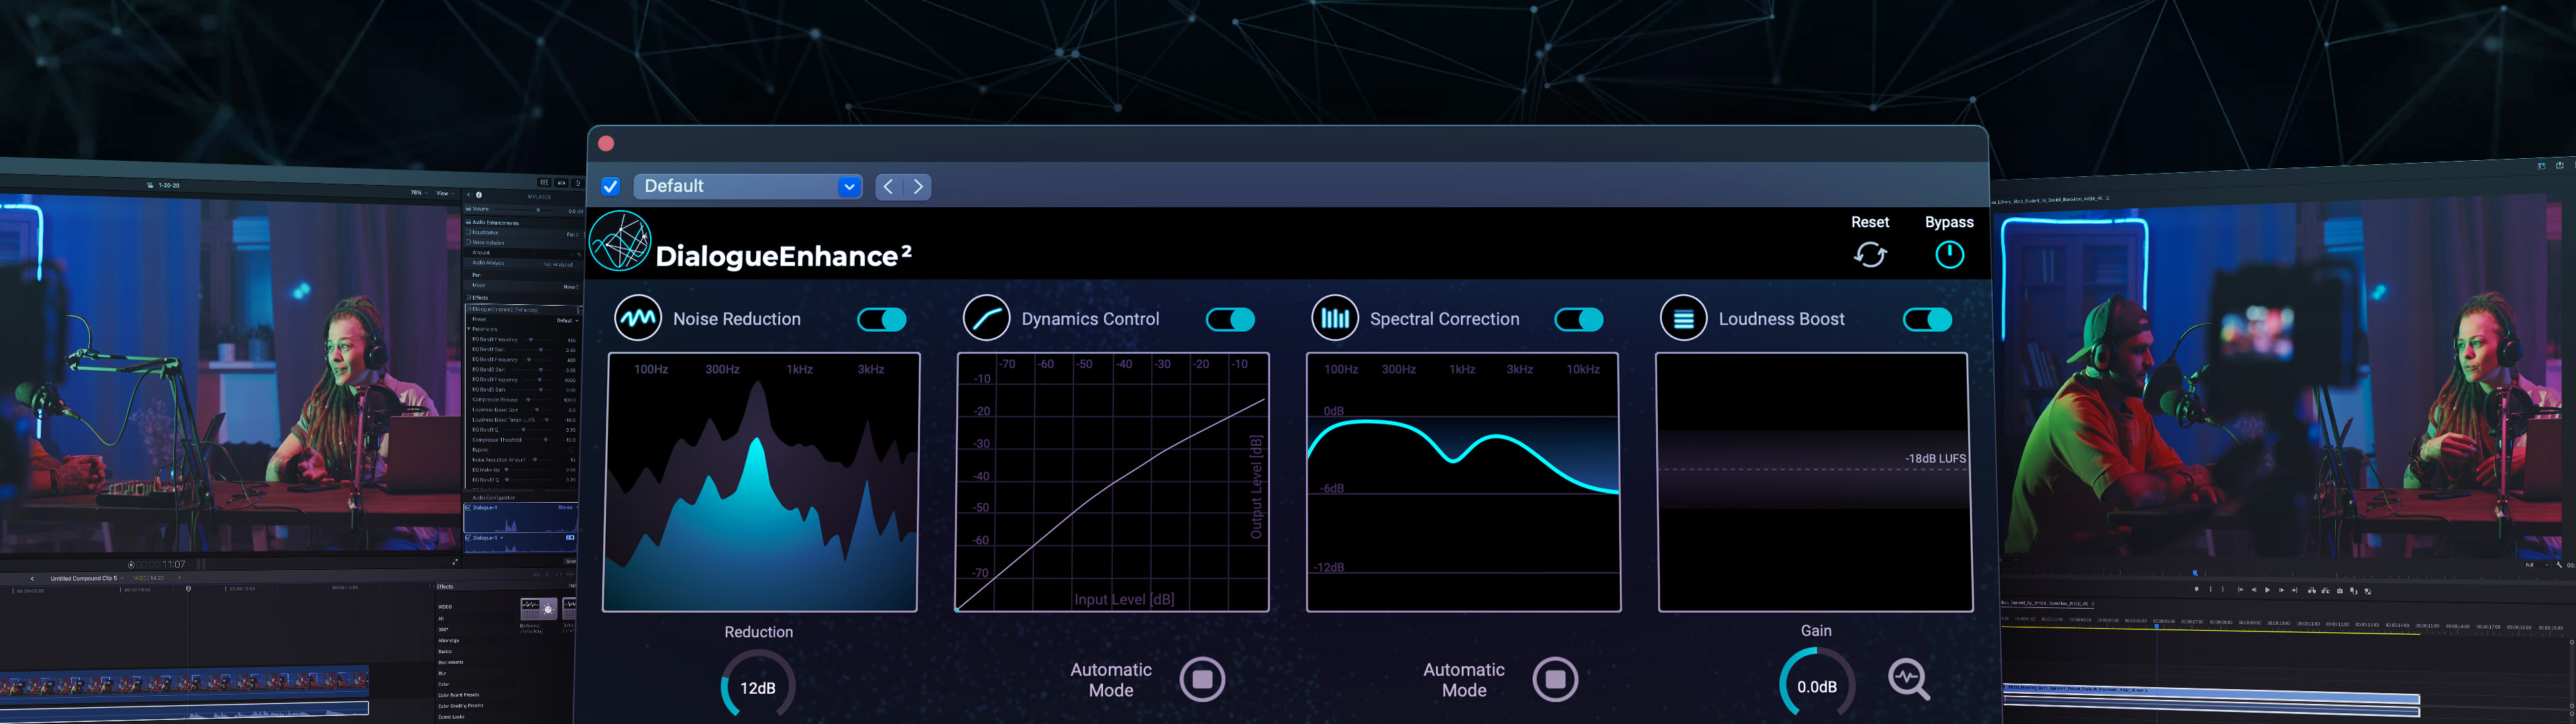2576x724 pixels.
Task: Open Untitled Compound Clip 5 dropdown
Action: coord(87,578)
